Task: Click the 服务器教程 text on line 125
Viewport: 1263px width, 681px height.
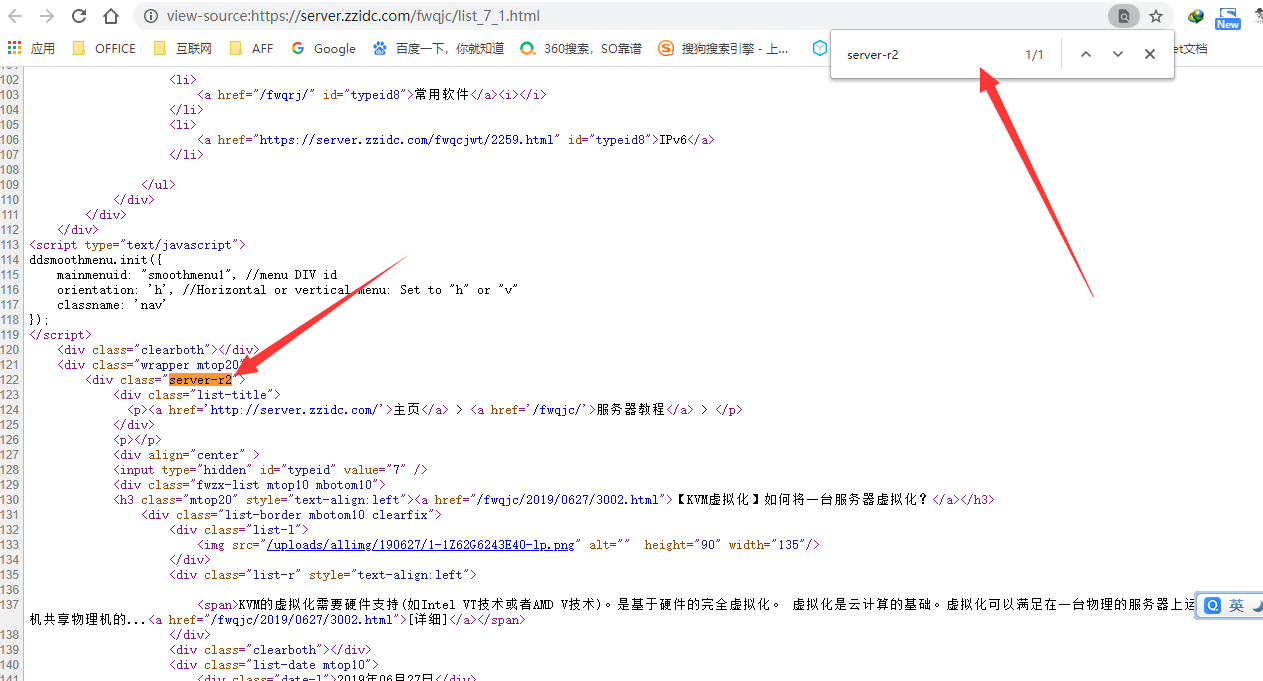Action: (630, 410)
